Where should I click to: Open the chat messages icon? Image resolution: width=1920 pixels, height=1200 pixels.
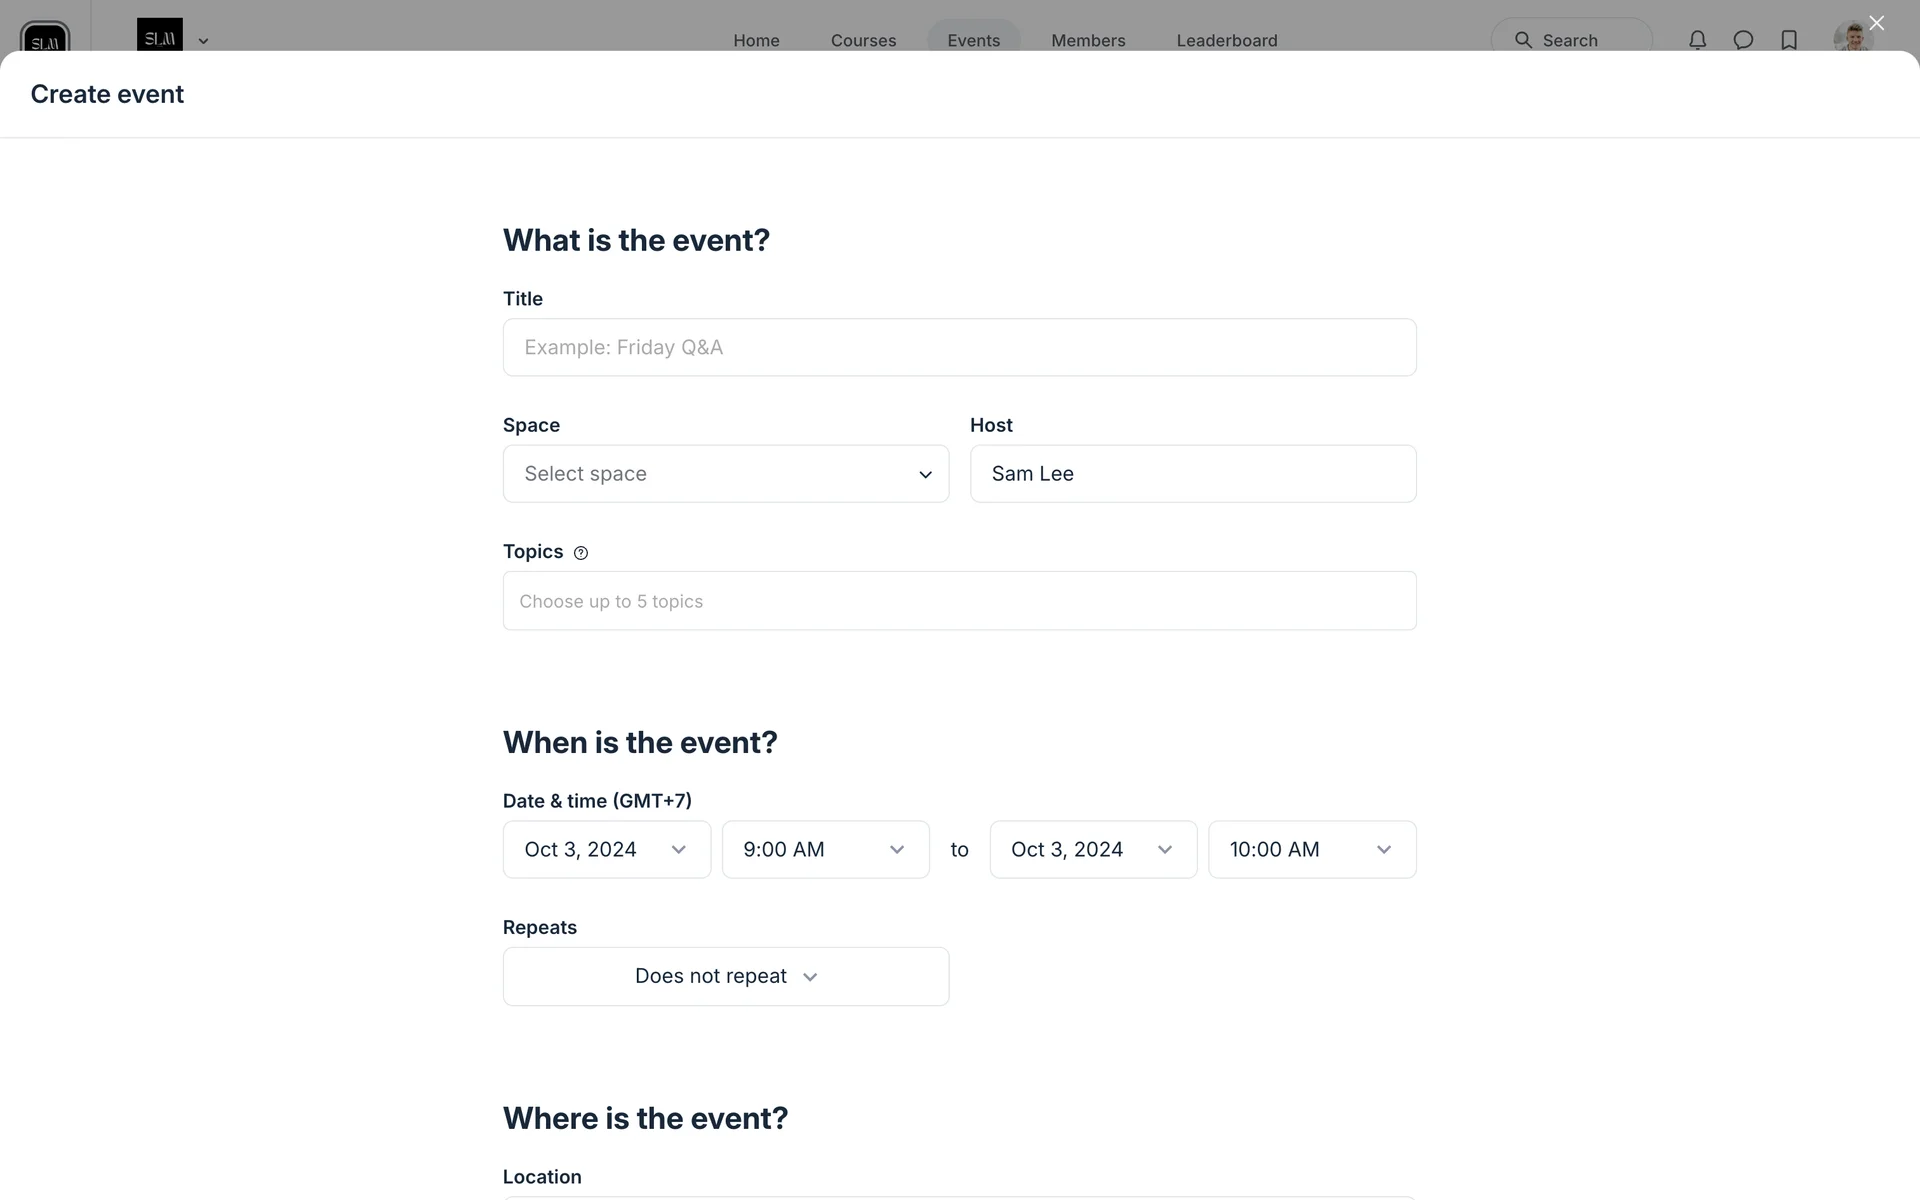1743,40
